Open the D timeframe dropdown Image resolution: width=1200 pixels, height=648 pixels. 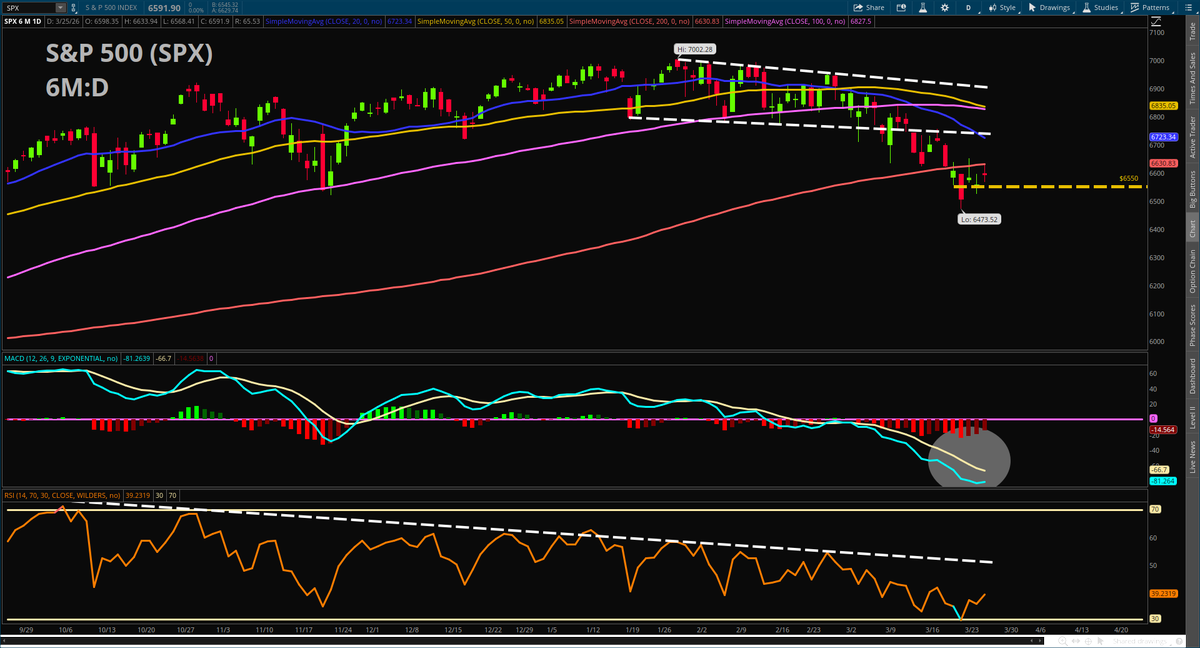pyautogui.click(x=968, y=7)
